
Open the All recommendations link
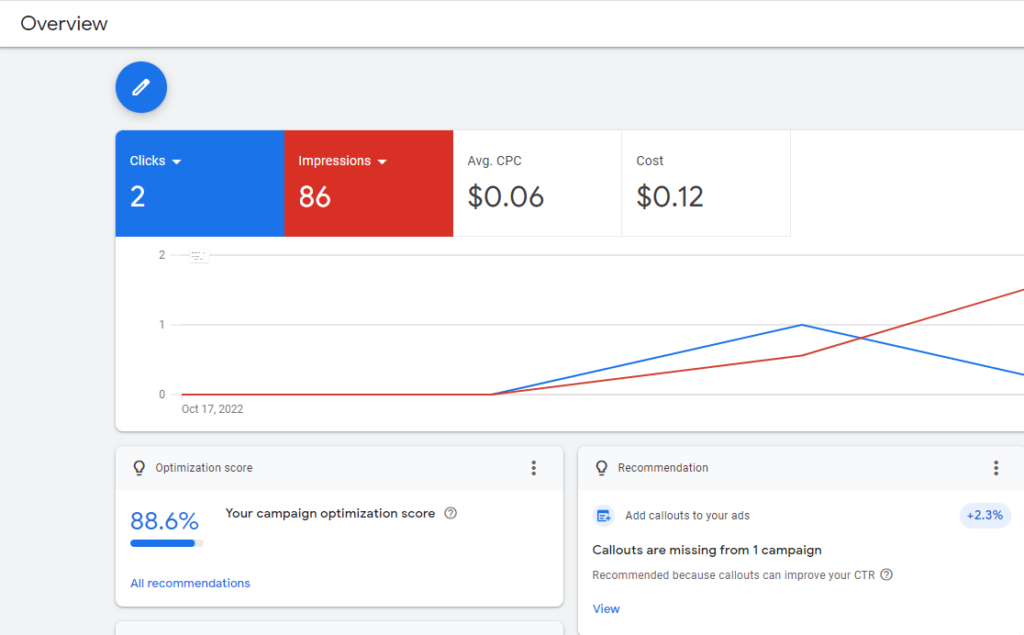tap(190, 583)
